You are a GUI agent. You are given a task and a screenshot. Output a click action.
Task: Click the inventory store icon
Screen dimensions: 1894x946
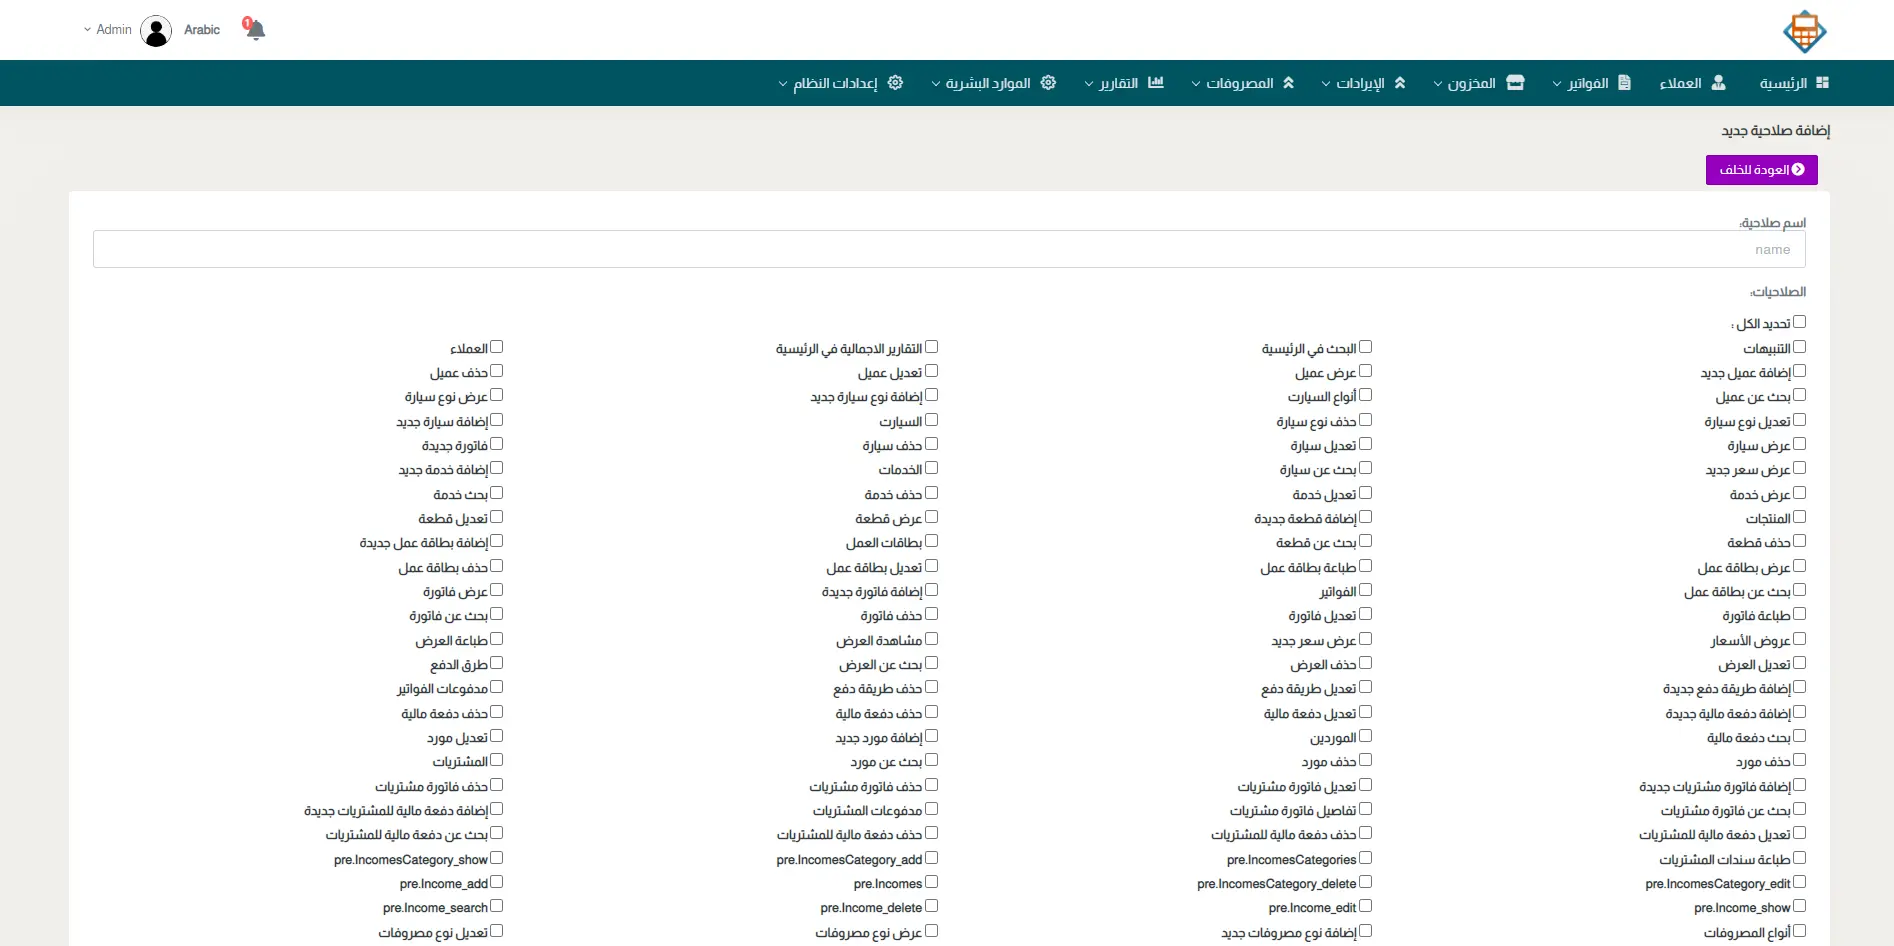1515,83
